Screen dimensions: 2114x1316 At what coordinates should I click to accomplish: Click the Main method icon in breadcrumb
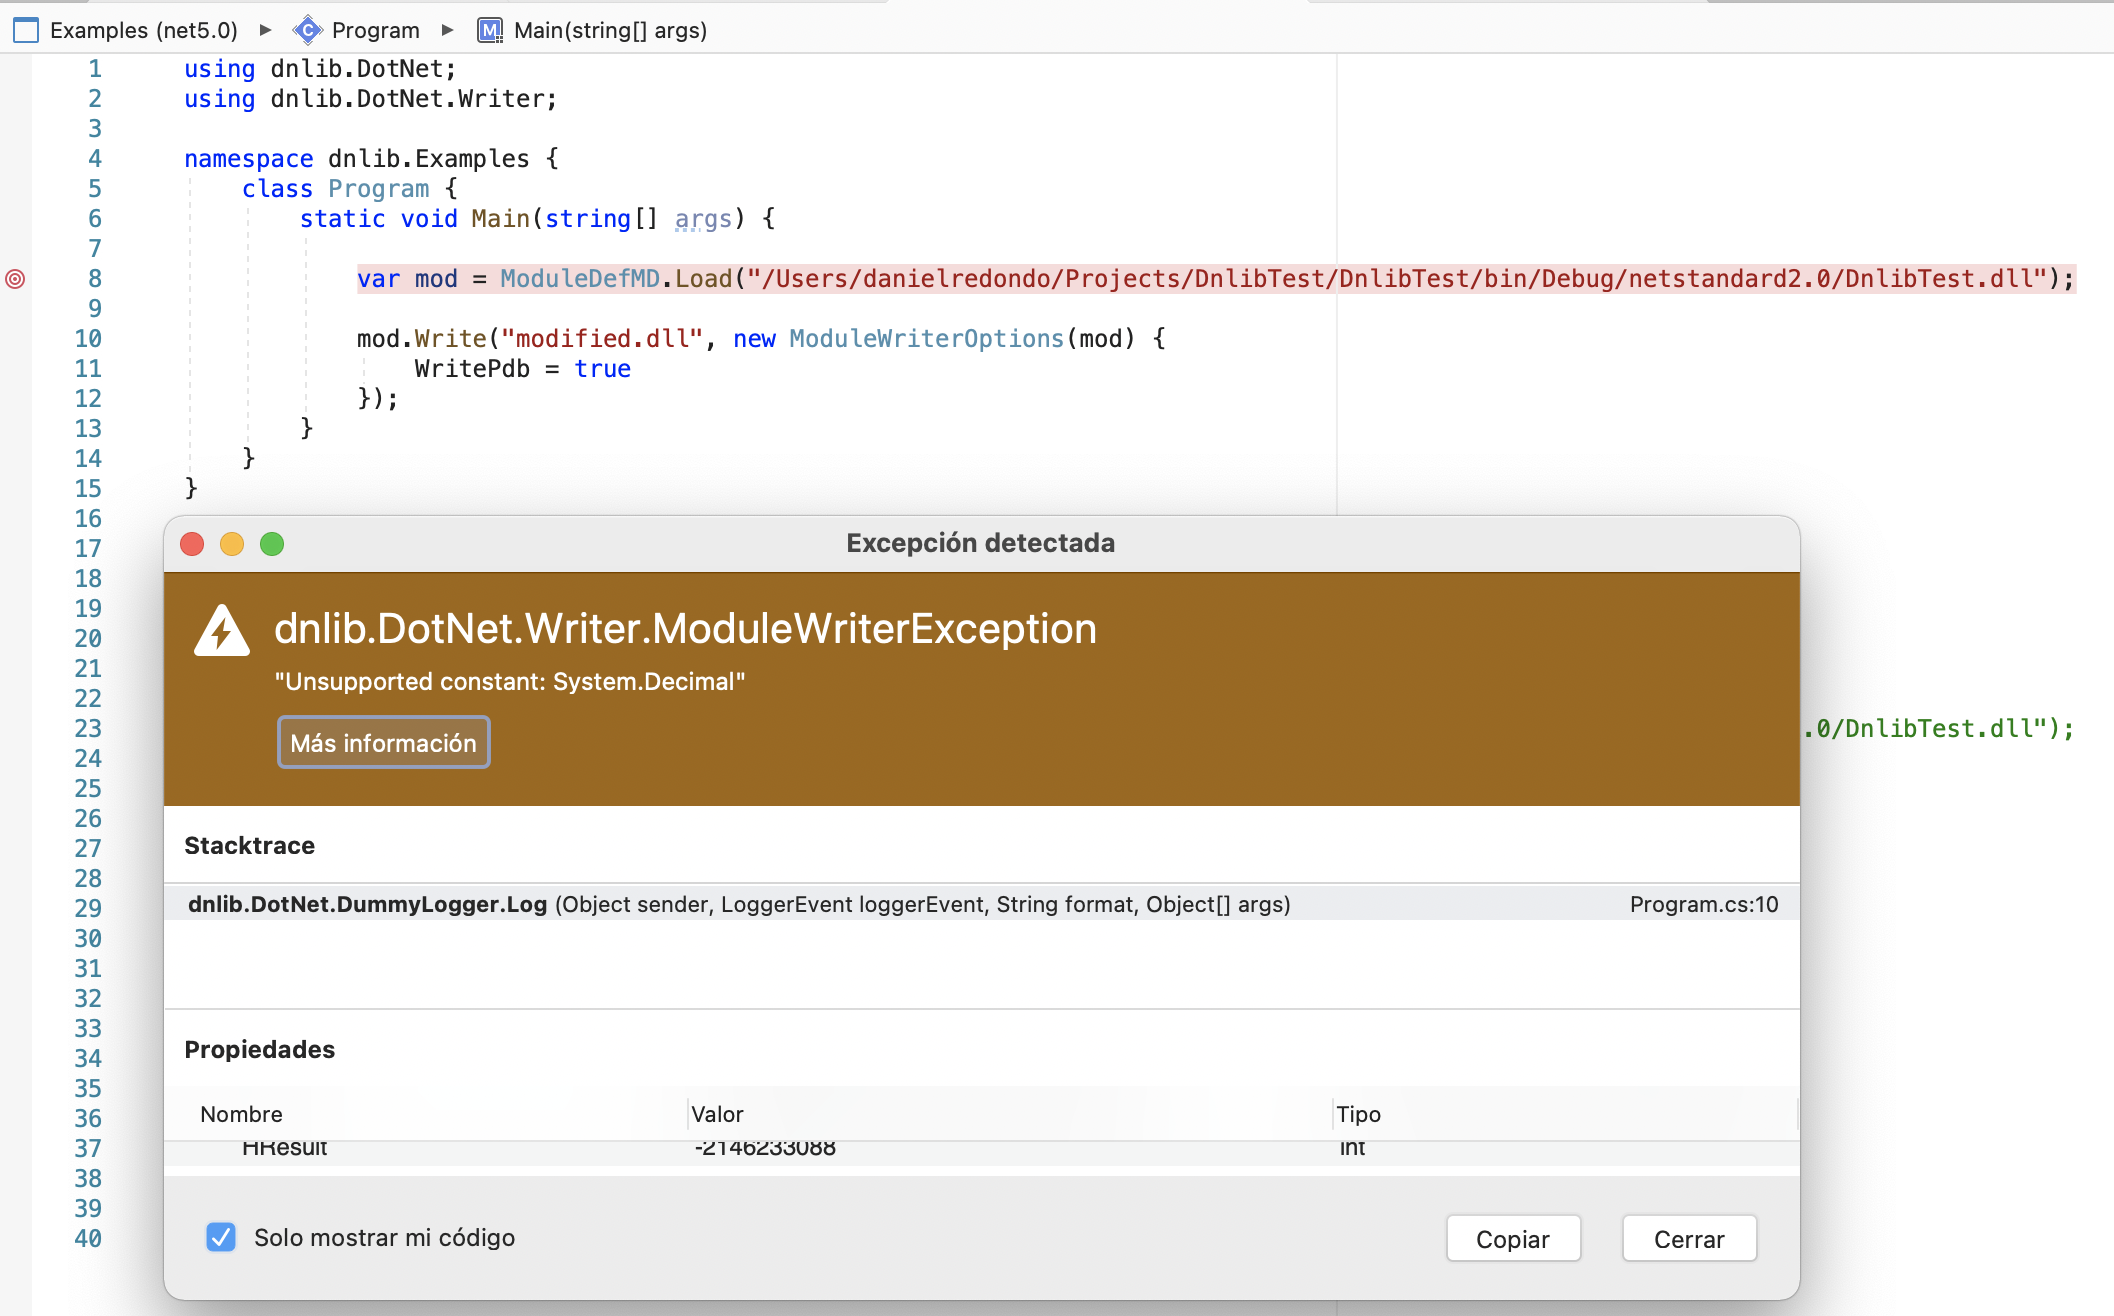pos(490,30)
